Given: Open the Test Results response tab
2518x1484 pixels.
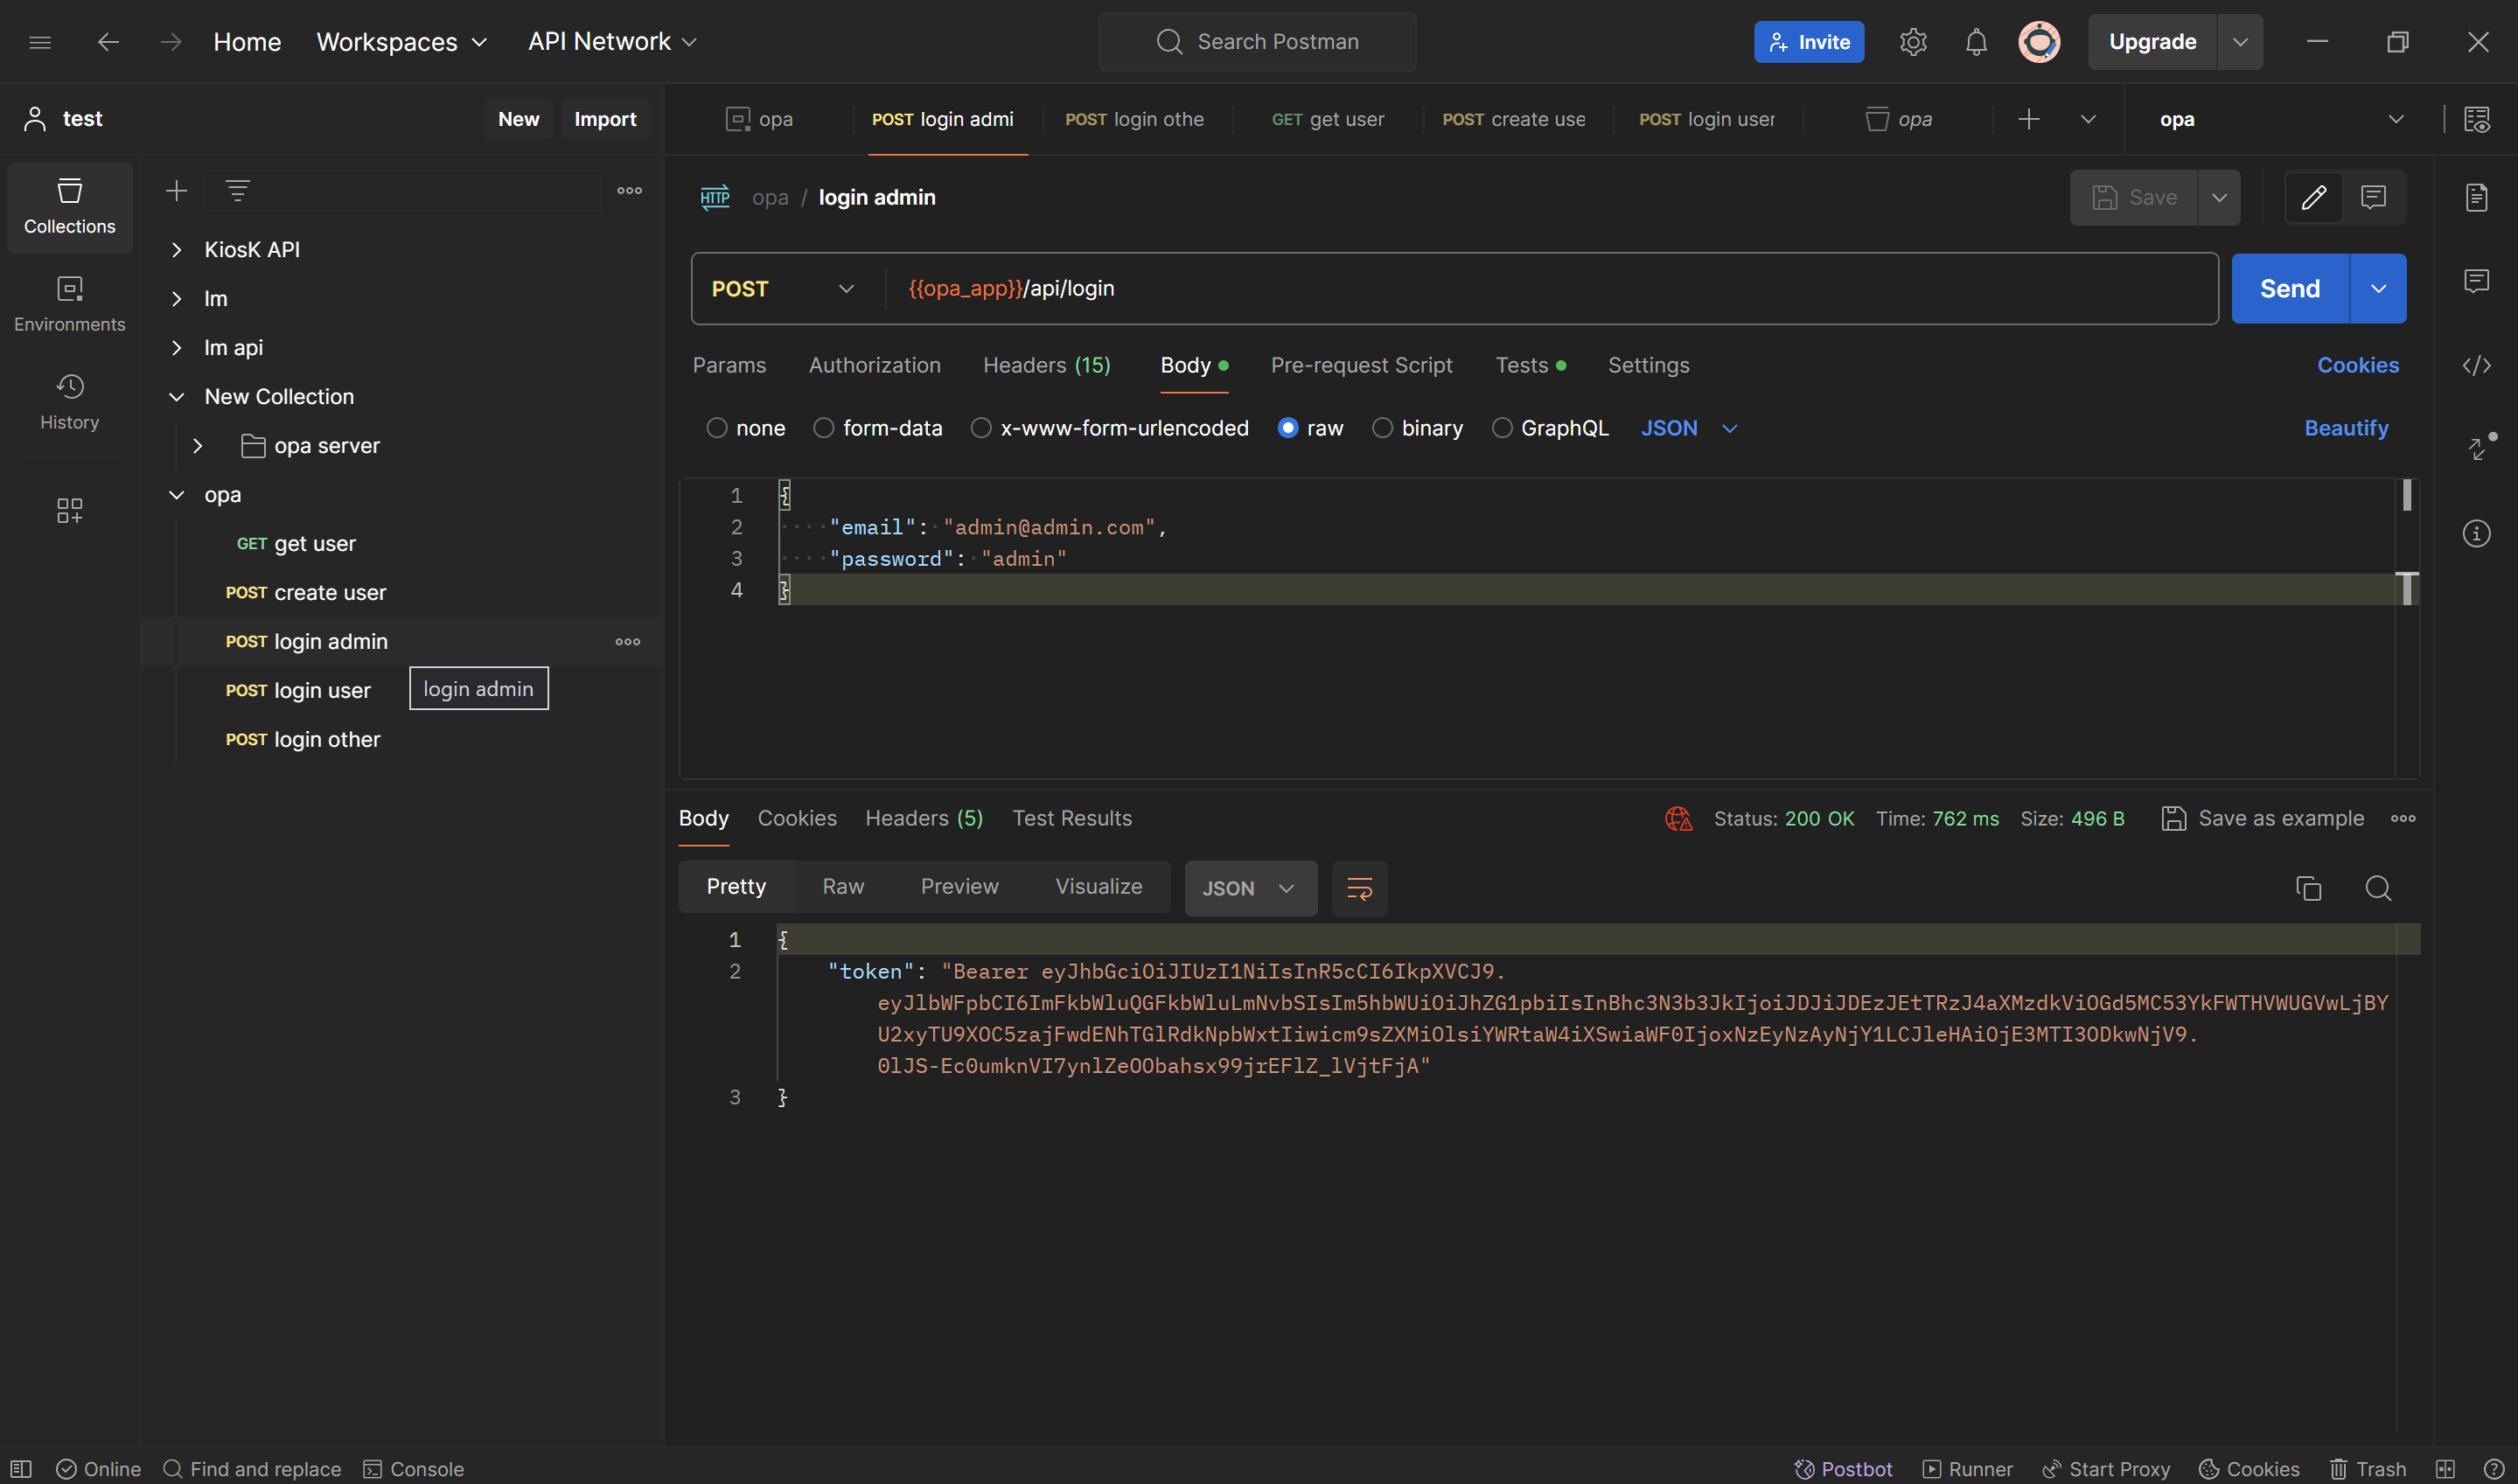Looking at the screenshot, I should 1071,818.
